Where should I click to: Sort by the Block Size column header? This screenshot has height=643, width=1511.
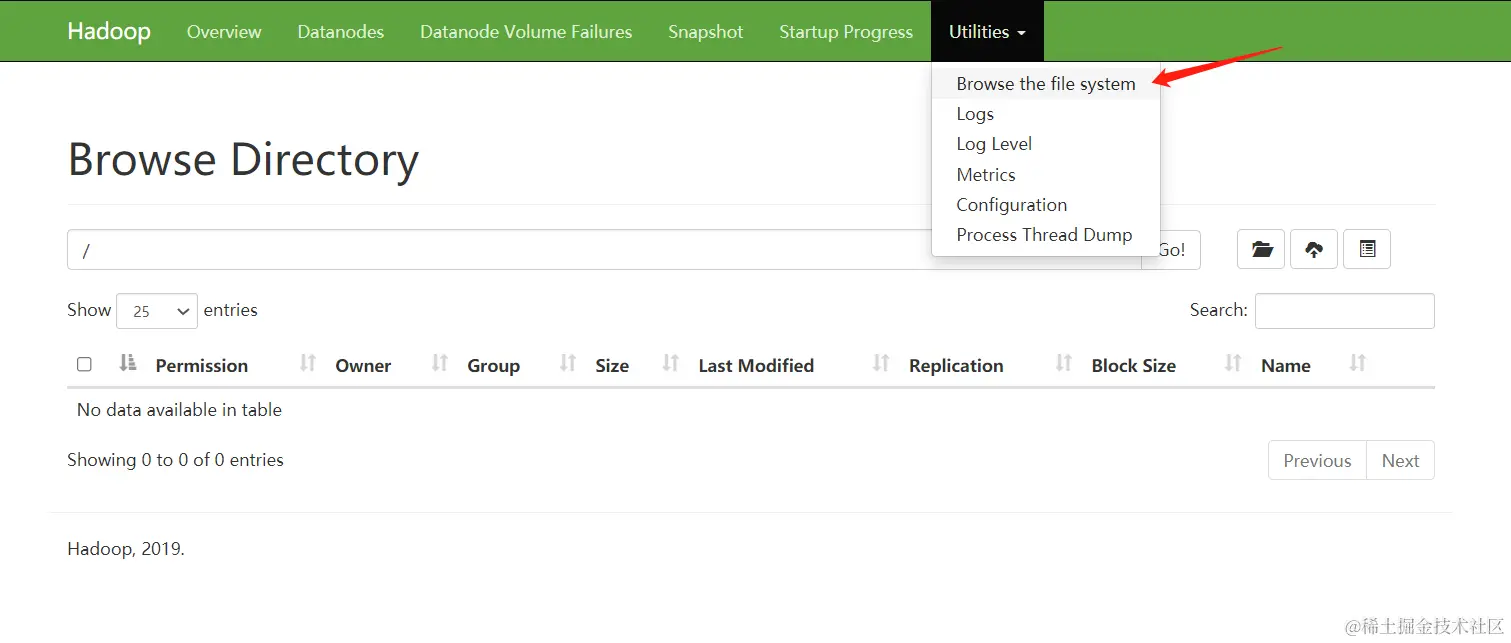click(x=1133, y=365)
